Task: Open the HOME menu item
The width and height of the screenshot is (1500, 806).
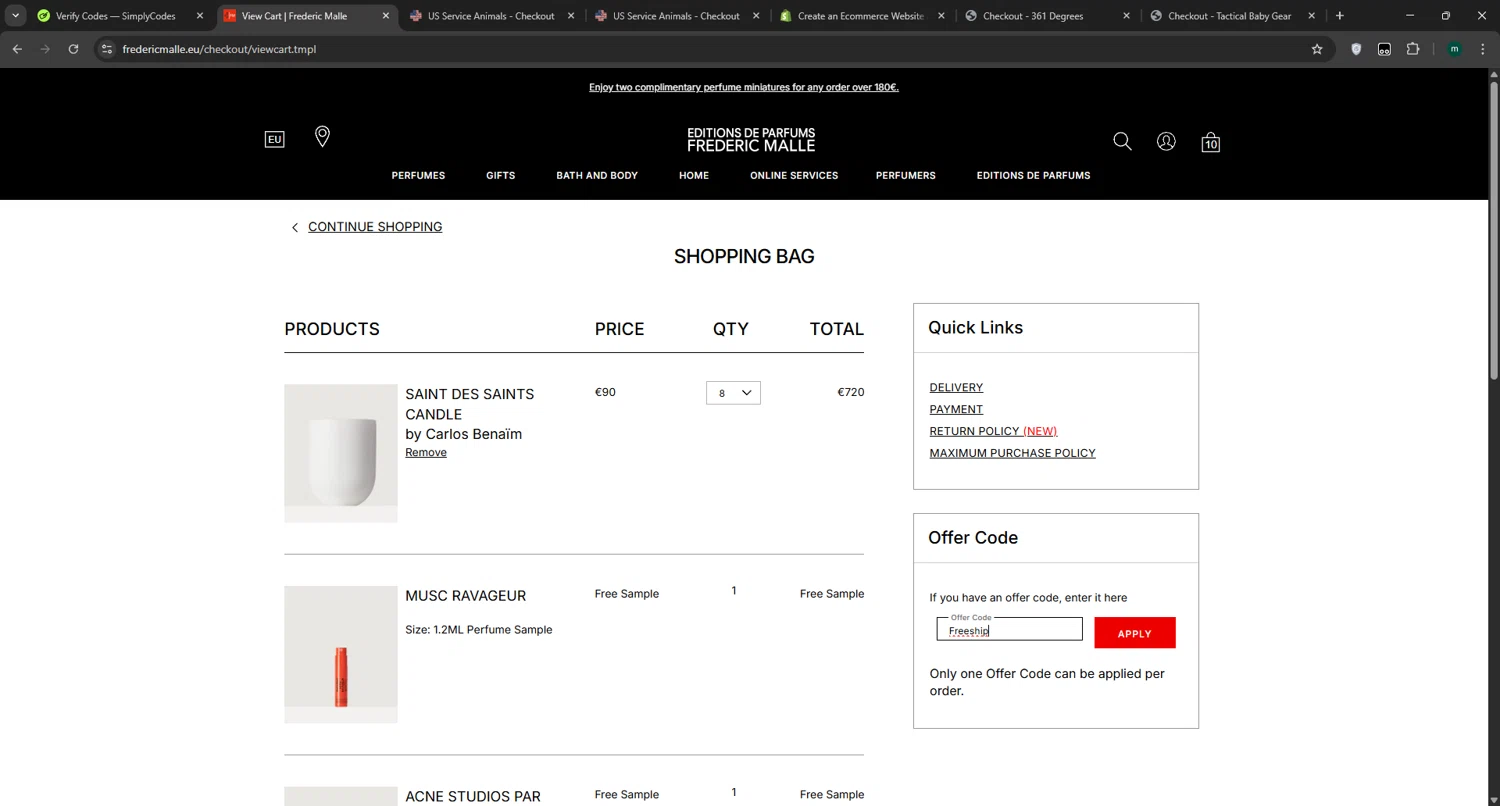Action: [694, 175]
